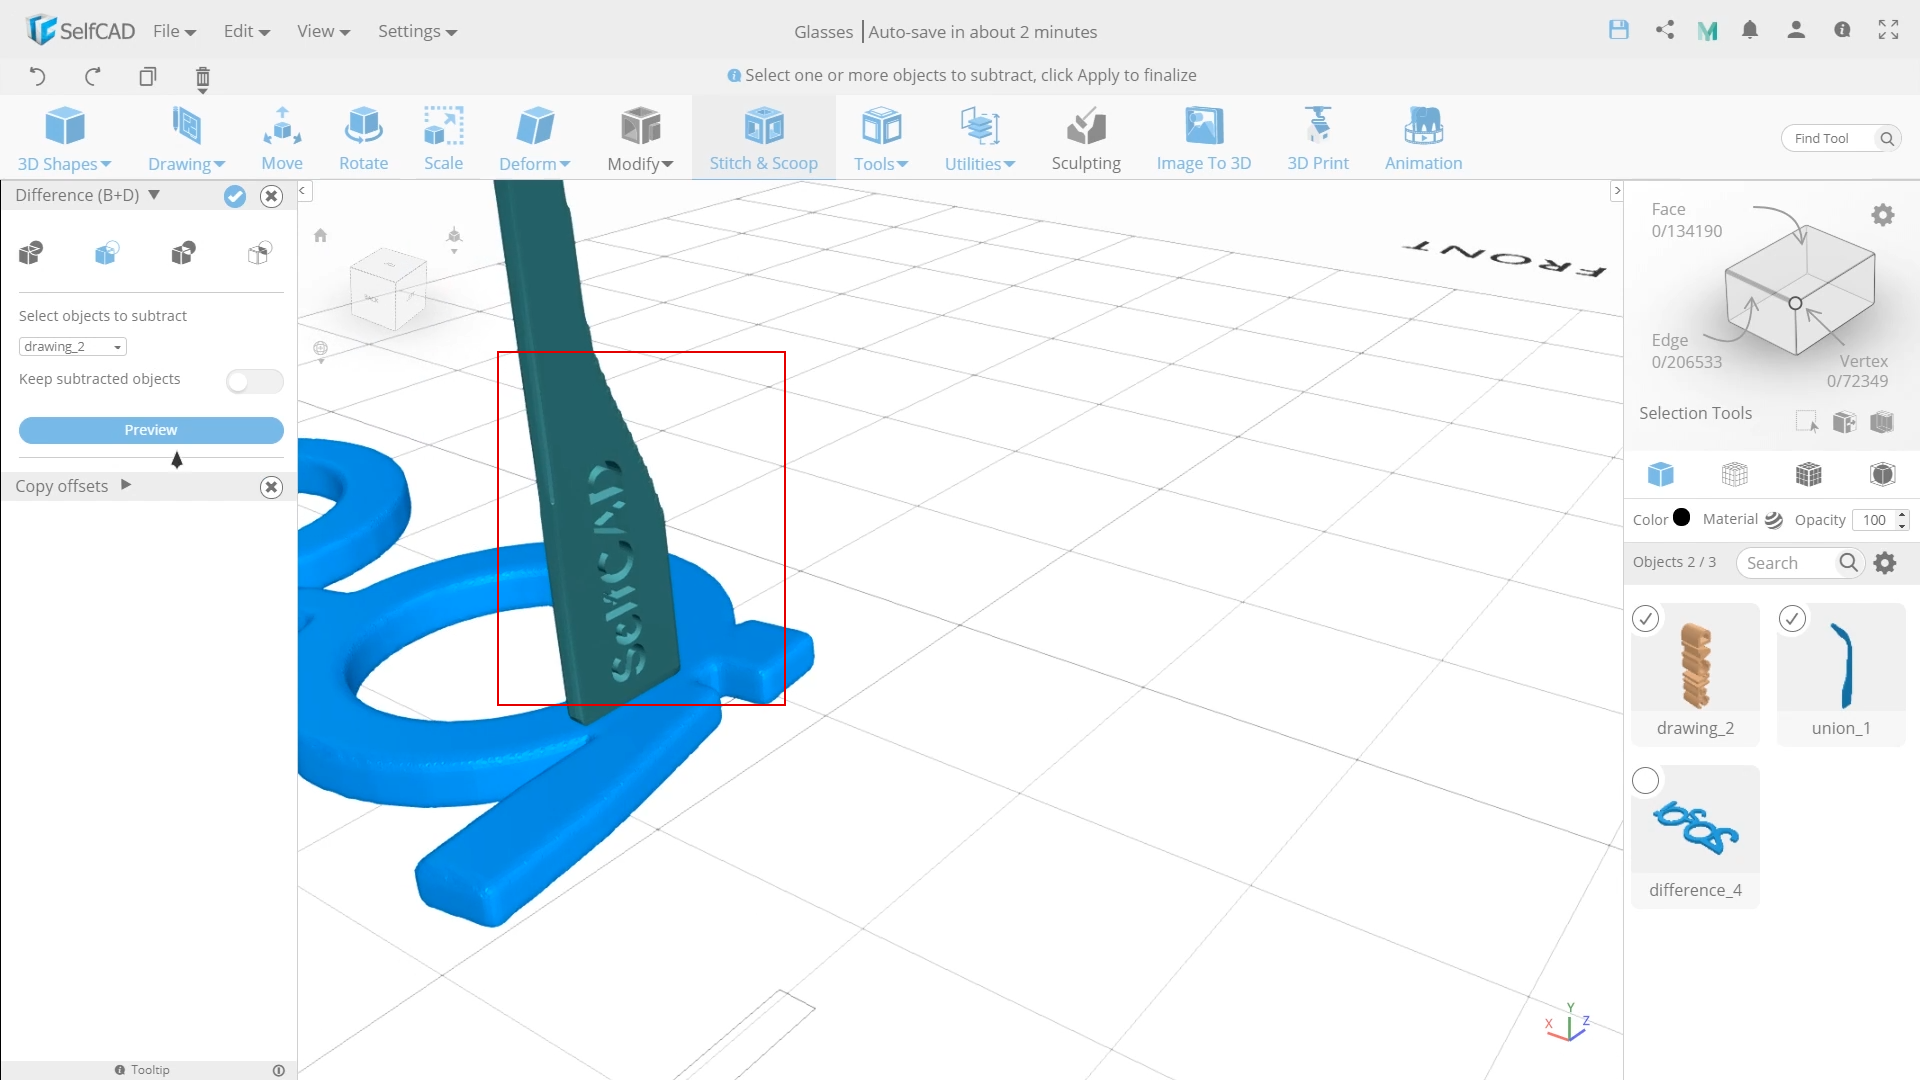Toggle selection of drawing_2 object
Screen dimensions: 1920x1080
pyautogui.click(x=1645, y=619)
